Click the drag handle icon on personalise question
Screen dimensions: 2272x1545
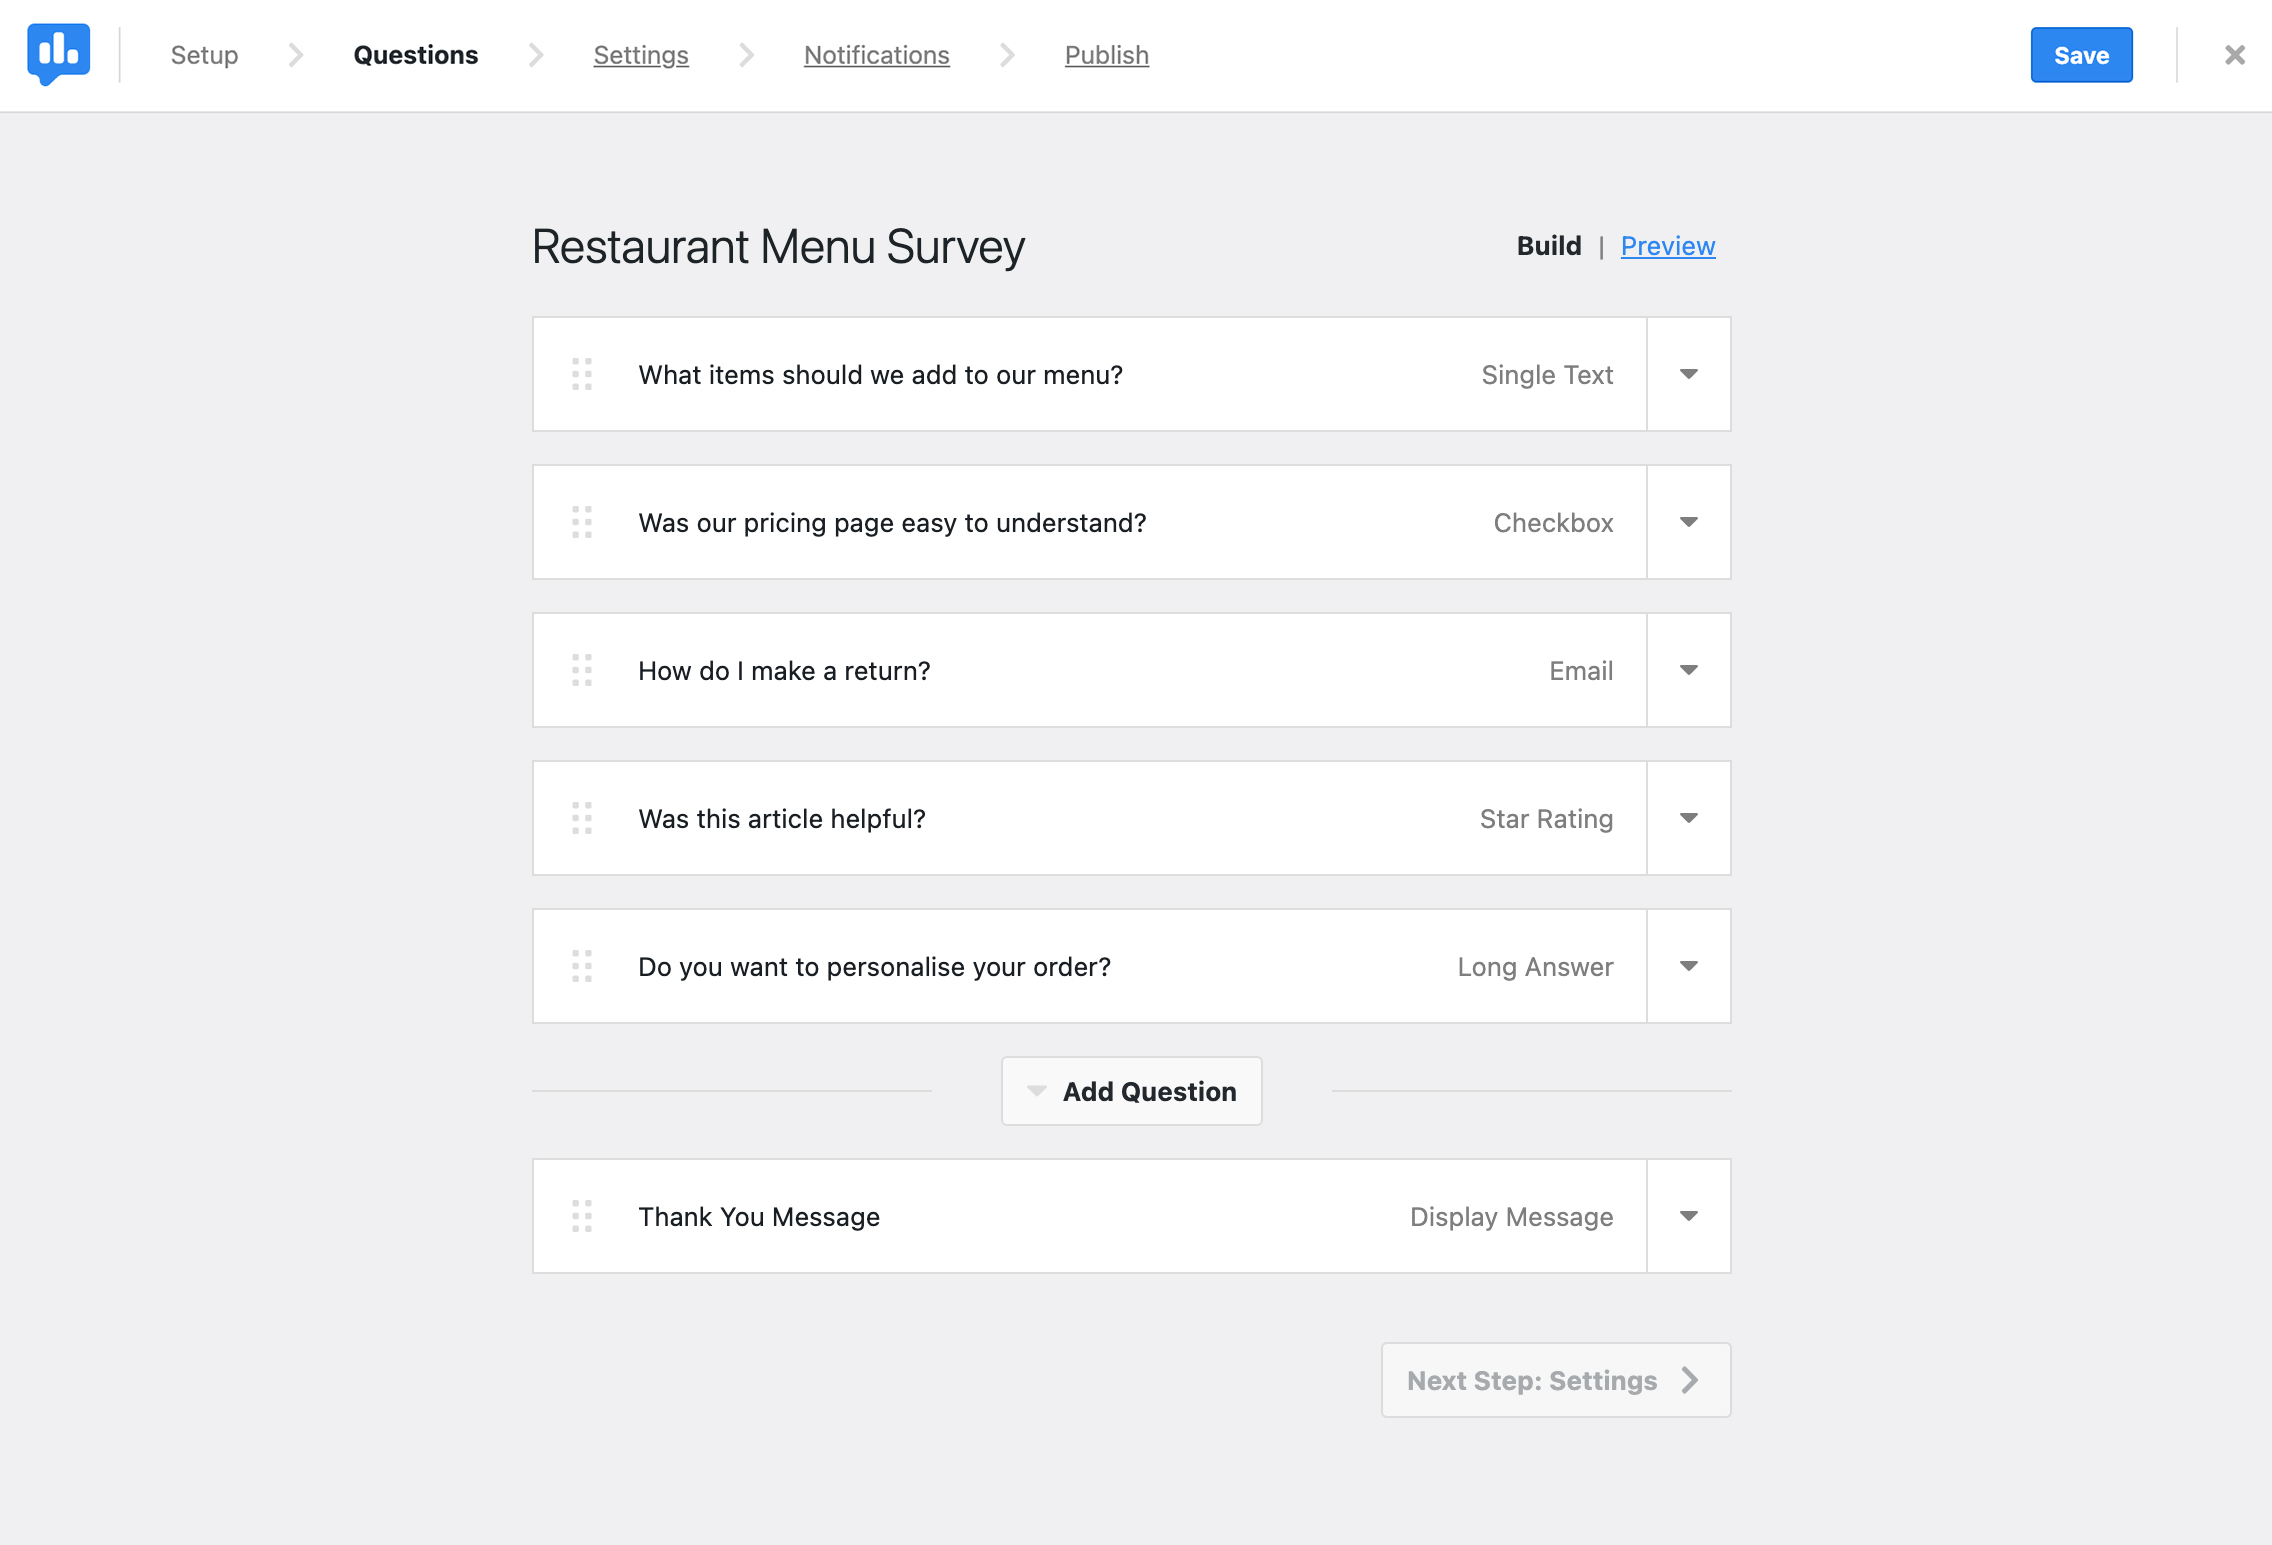[584, 966]
